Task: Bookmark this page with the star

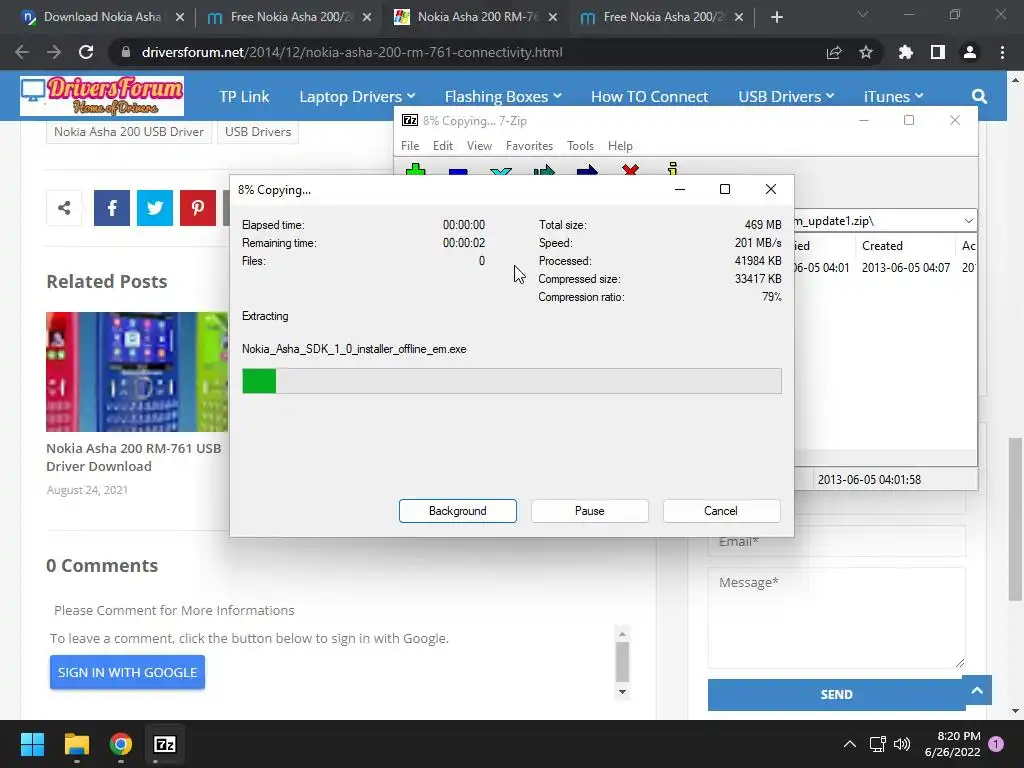Action: [x=866, y=52]
